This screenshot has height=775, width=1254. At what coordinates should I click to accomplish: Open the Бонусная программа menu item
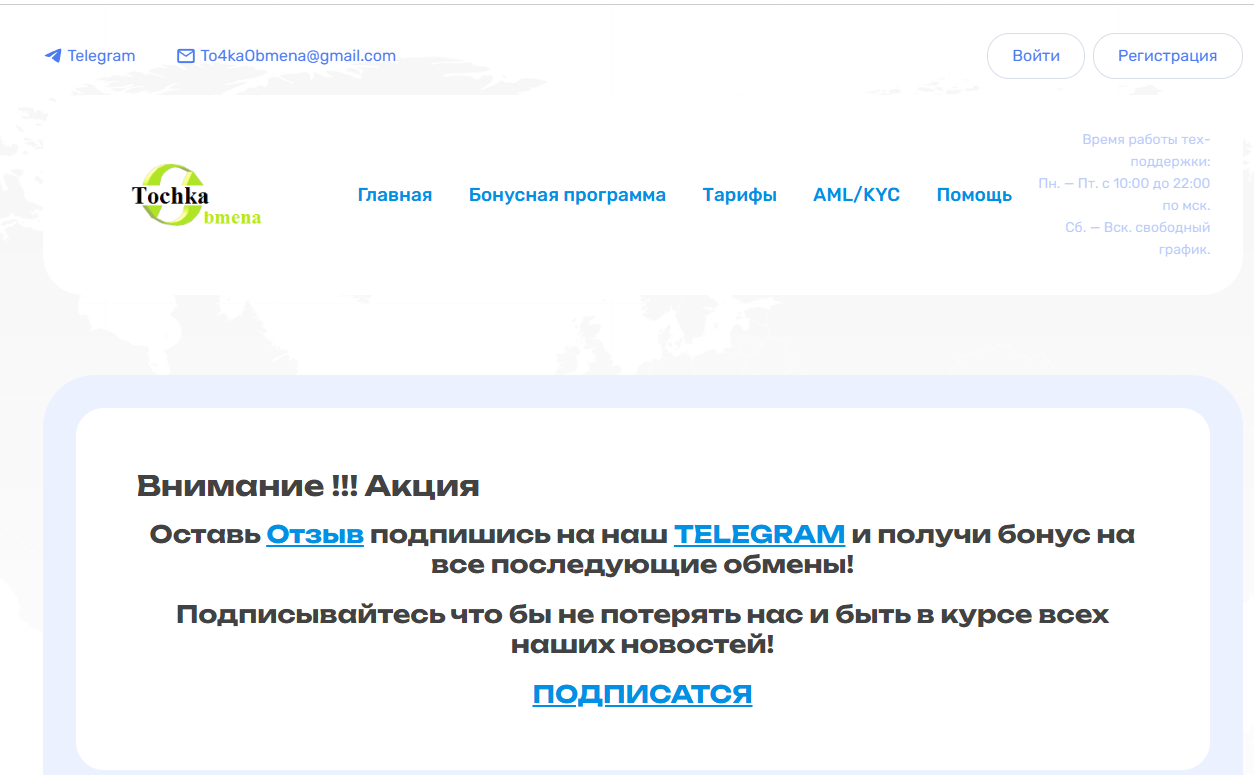(567, 195)
